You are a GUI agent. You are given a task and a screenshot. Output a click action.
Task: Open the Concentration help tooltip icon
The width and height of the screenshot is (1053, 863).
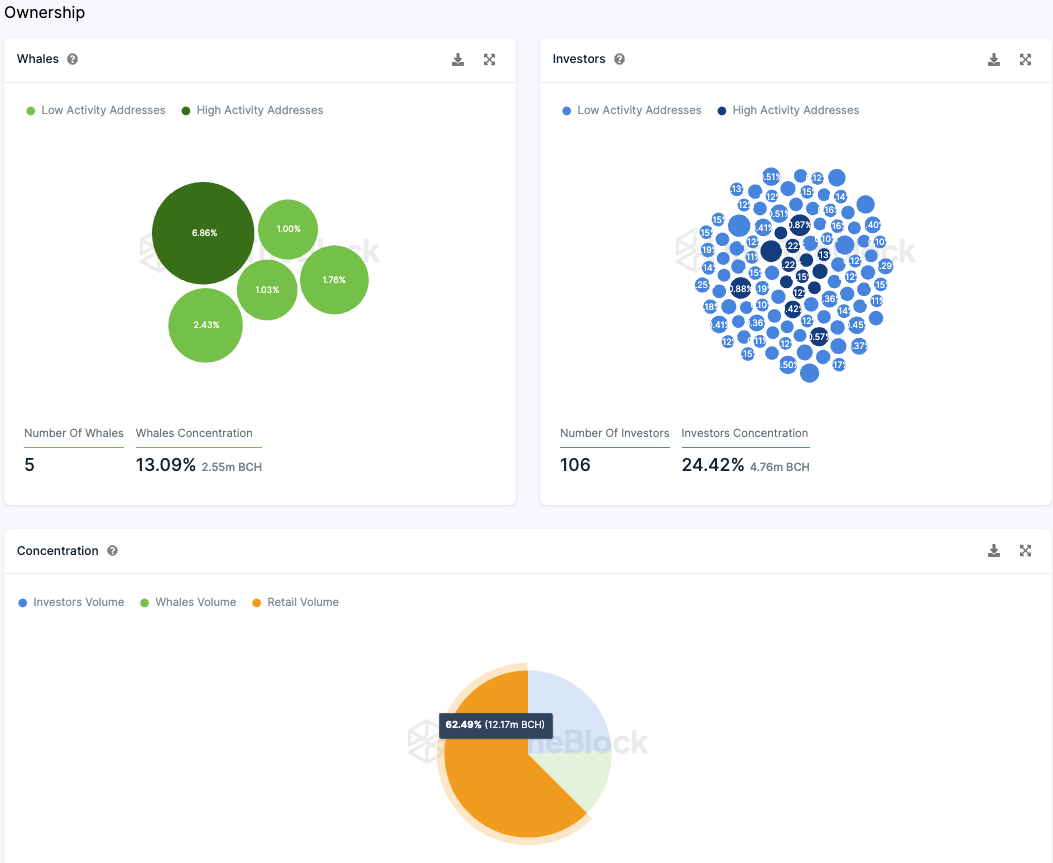tap(112, 551)
